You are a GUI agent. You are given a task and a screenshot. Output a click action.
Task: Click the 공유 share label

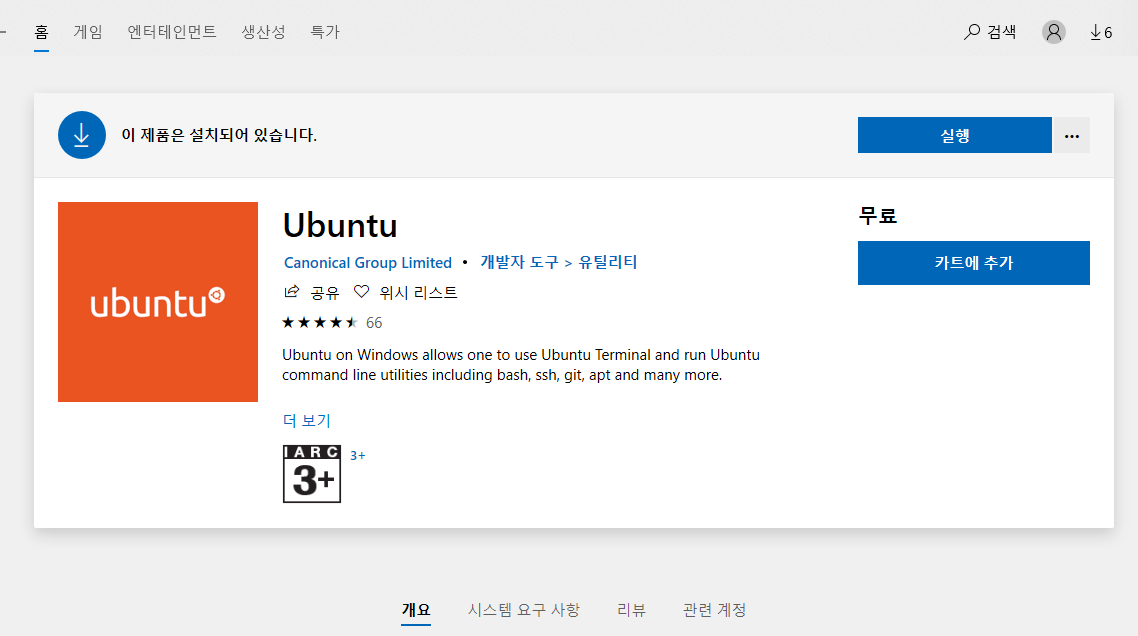tap(324, 293)
